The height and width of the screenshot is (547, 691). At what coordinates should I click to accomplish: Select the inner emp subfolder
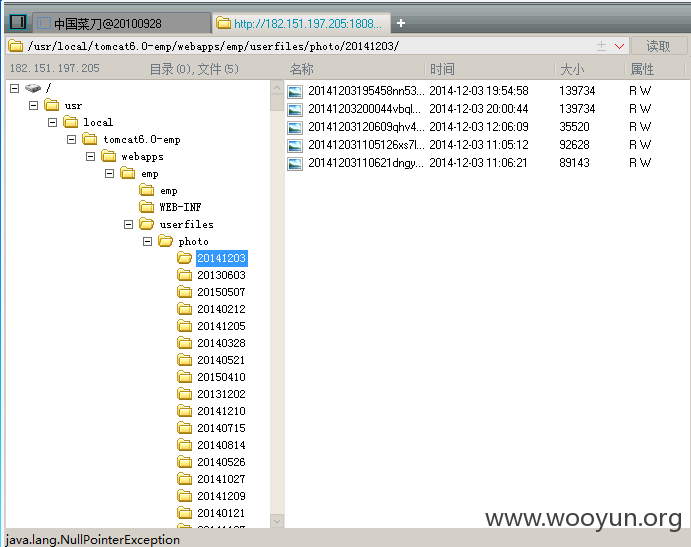(169, 191)
